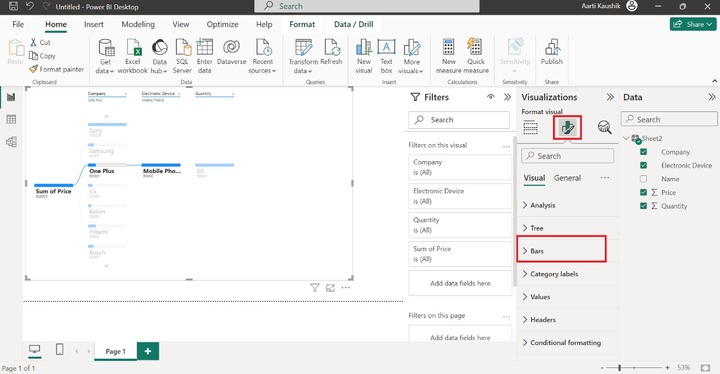Screen dimensions: 720x374
Task: Switch to Model view in left sidebar
Action: (11, 142)
